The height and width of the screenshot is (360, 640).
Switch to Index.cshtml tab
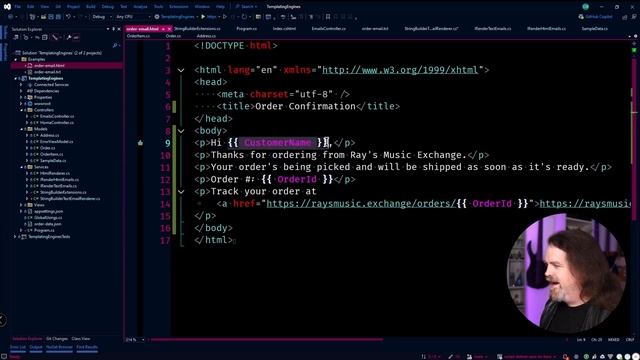tap(284, 29)
